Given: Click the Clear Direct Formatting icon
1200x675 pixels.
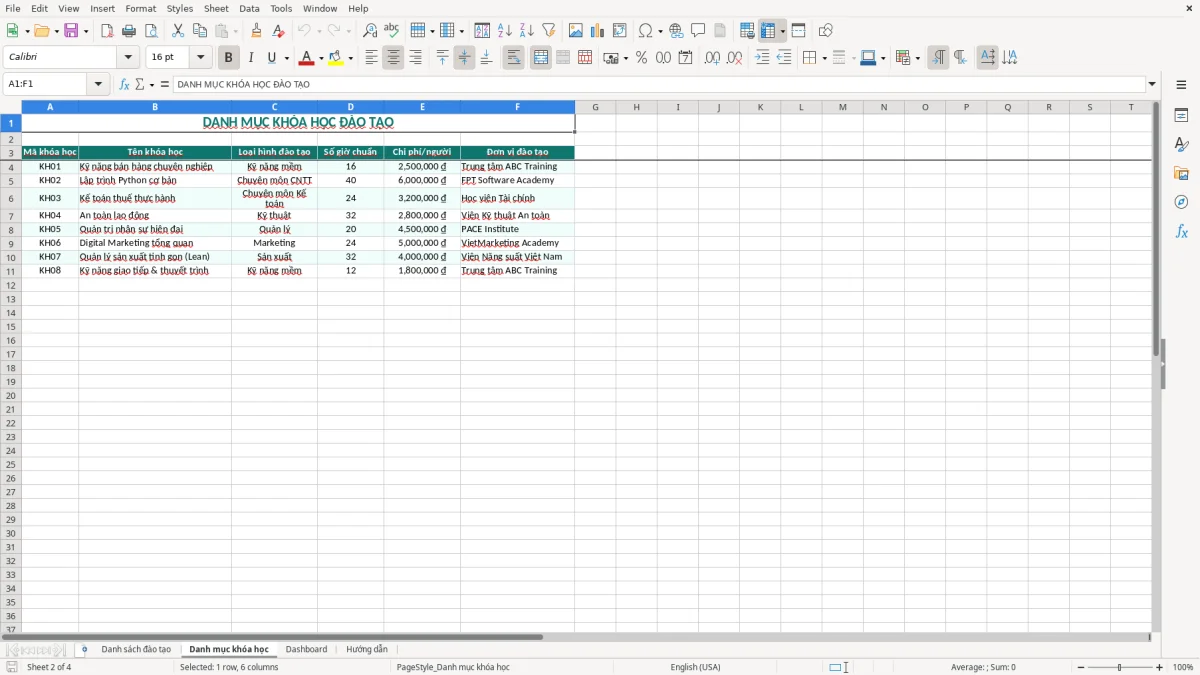Looking at the screenshot, I should click(x=277, y=31).
